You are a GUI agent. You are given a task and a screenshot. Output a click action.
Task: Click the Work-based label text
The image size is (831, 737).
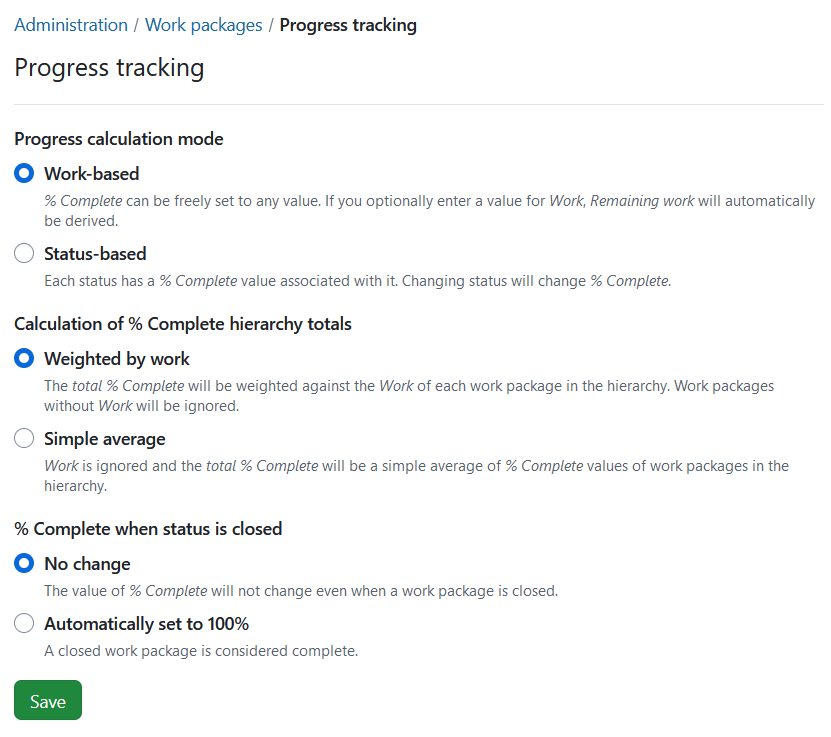(89, 173)
